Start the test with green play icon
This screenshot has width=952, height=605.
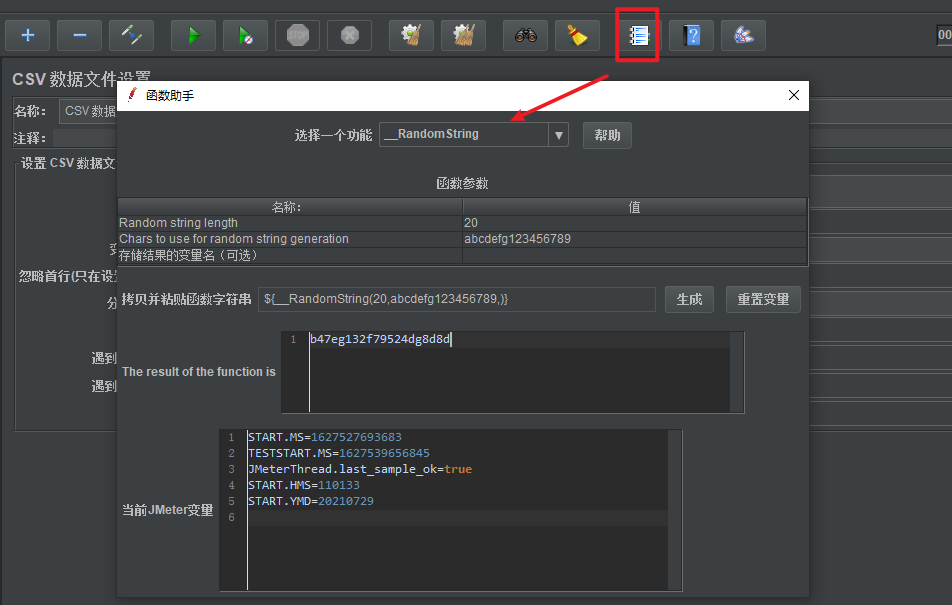[194, 35]
